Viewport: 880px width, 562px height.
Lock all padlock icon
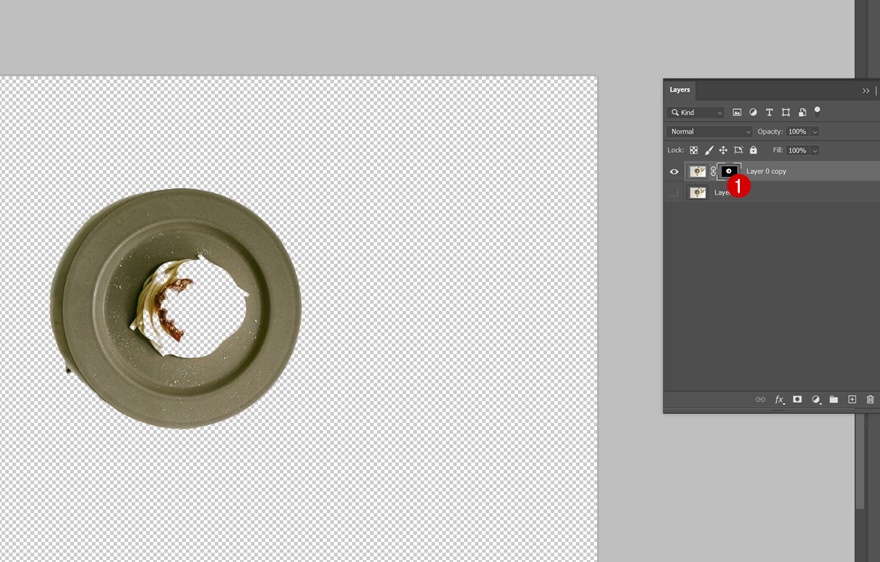click(753, 150)
